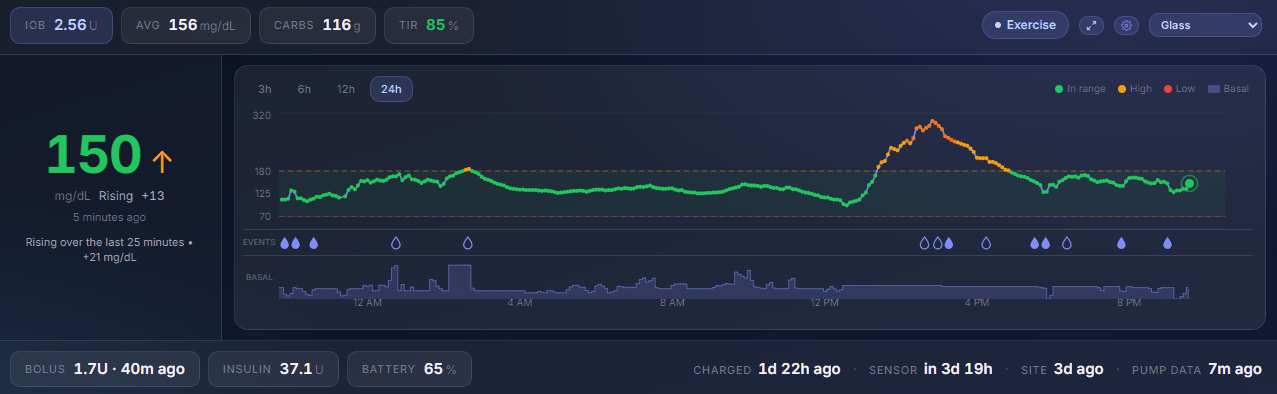Click the last filled drop, right of 8 PM
Image resolution: width=1277 pixels, height=394 pixels.
pos(1166,243)
